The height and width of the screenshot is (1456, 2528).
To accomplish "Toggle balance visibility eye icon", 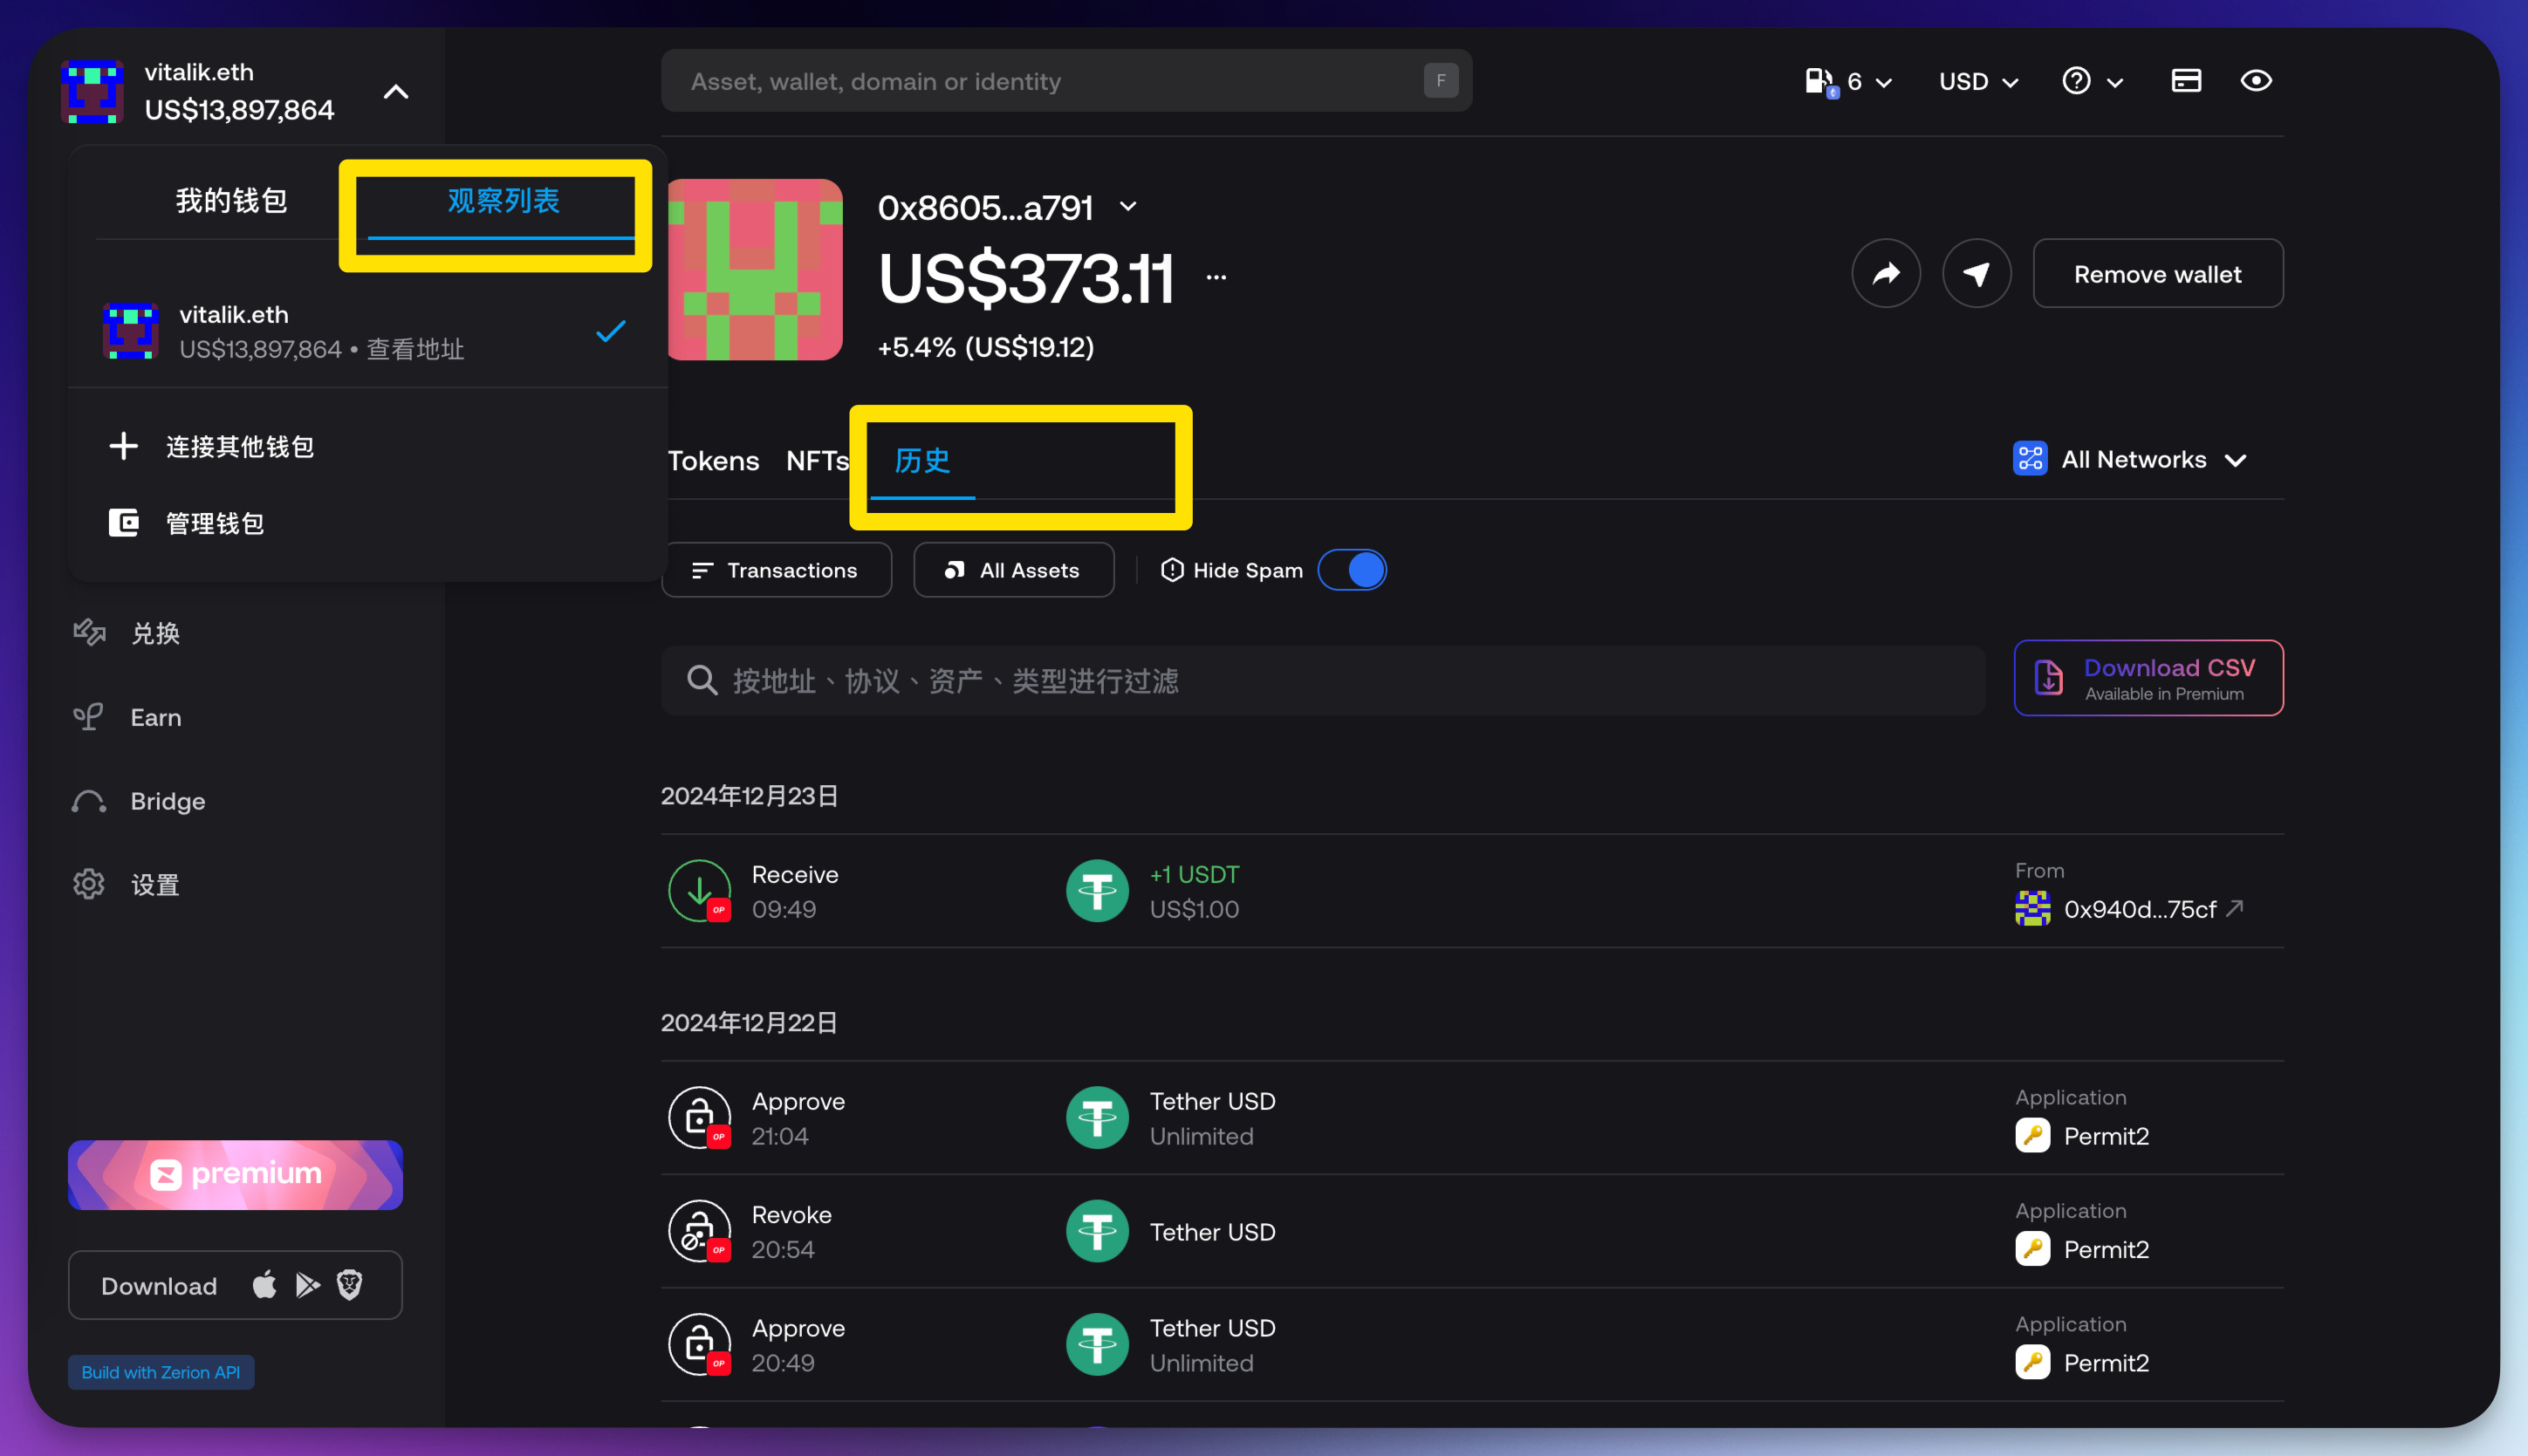I will click(x=2256, y=80).
